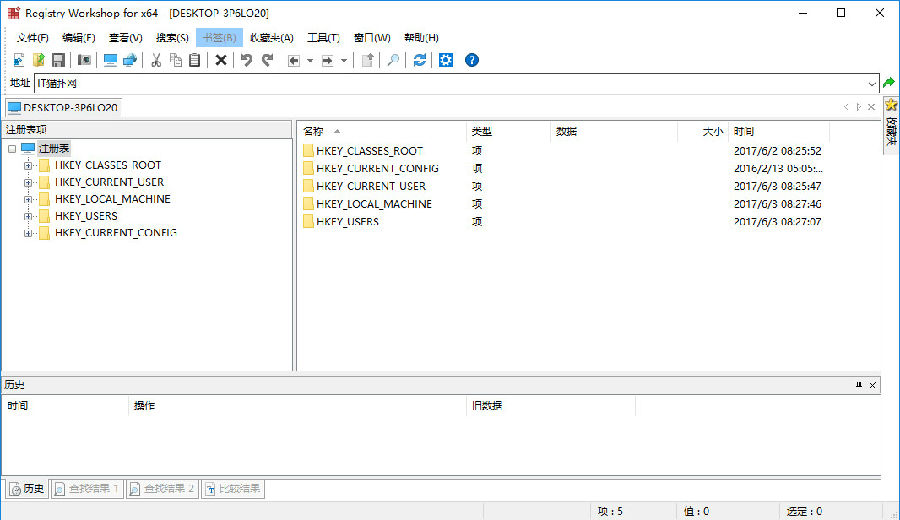Open the 工具(T) menu

323,38
